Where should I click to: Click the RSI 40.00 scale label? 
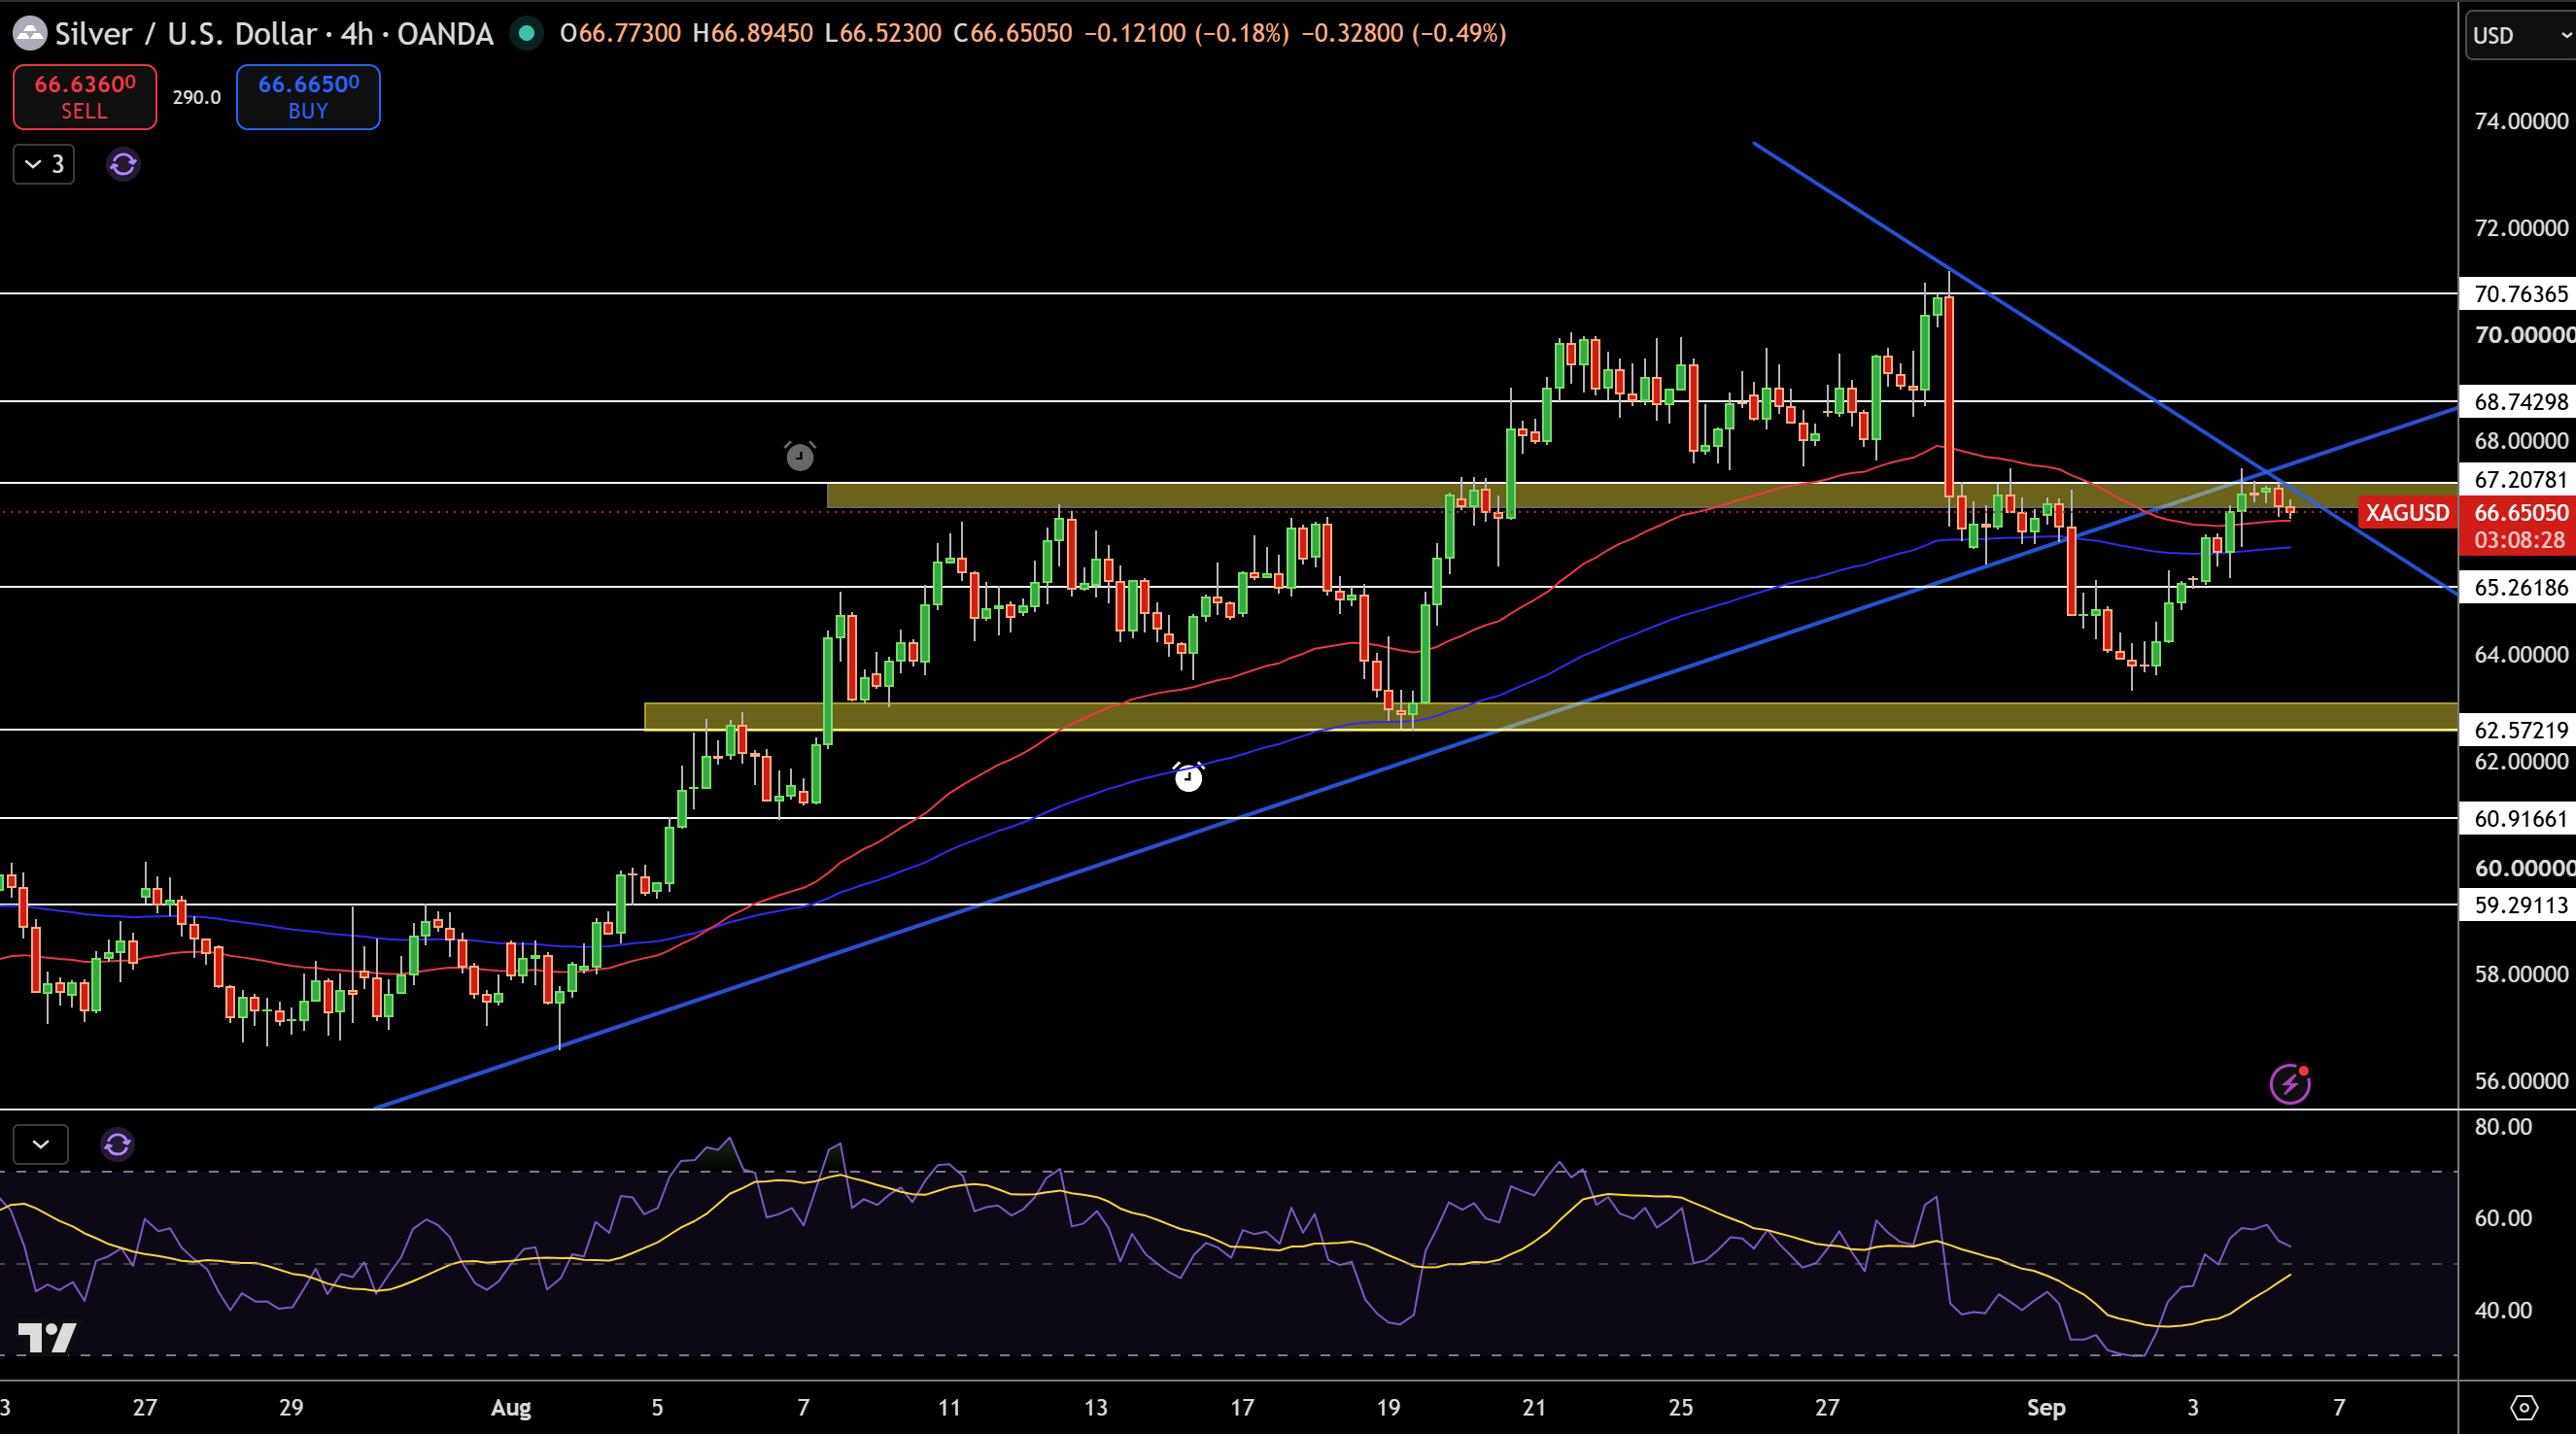pyautogui.click(x=2503, y=1310)
